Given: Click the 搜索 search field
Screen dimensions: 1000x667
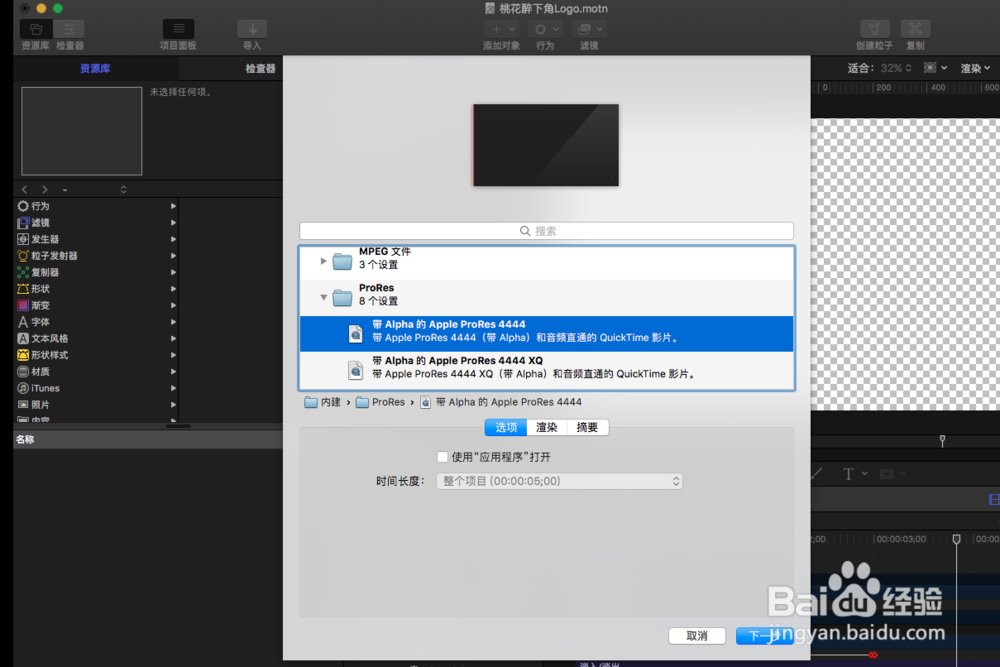Looking at the screenshot, I should [x=547, y=231].
